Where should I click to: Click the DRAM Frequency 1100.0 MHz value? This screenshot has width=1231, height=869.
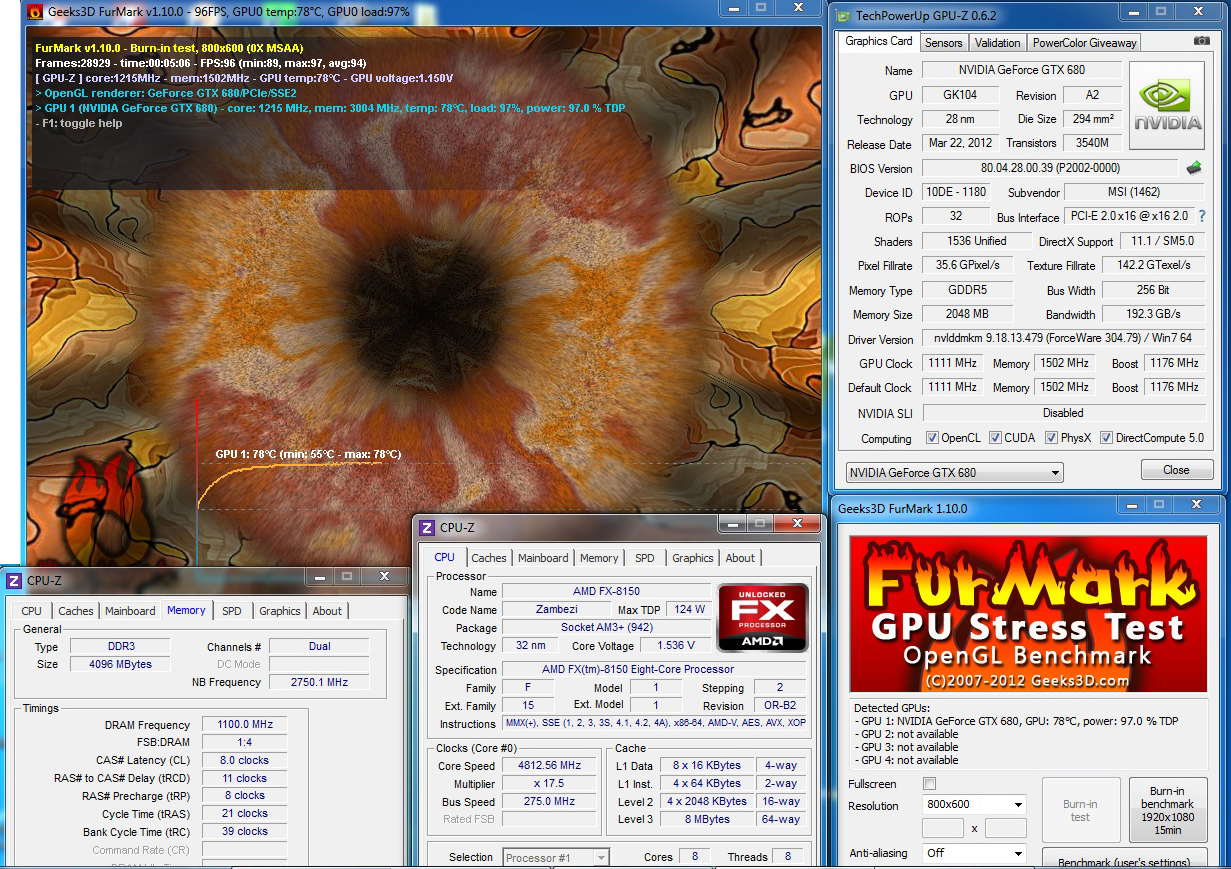(244, 724)
